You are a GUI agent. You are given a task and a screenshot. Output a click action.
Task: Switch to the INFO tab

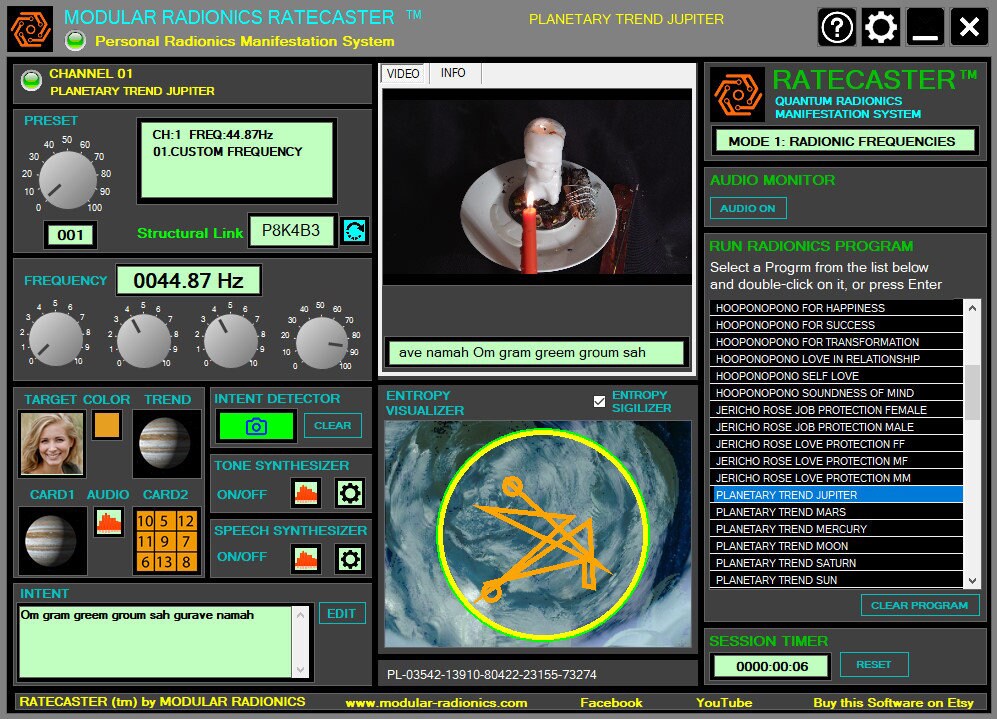454,73
